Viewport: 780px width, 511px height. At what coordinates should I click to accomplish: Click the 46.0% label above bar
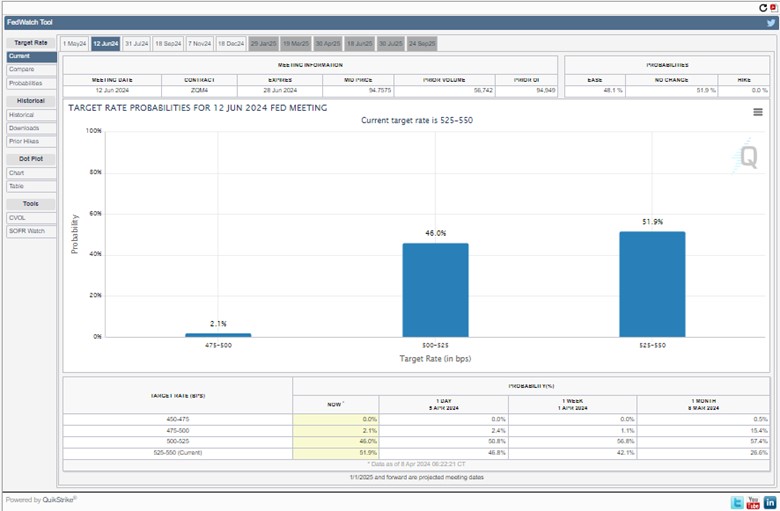pos(435,233)
